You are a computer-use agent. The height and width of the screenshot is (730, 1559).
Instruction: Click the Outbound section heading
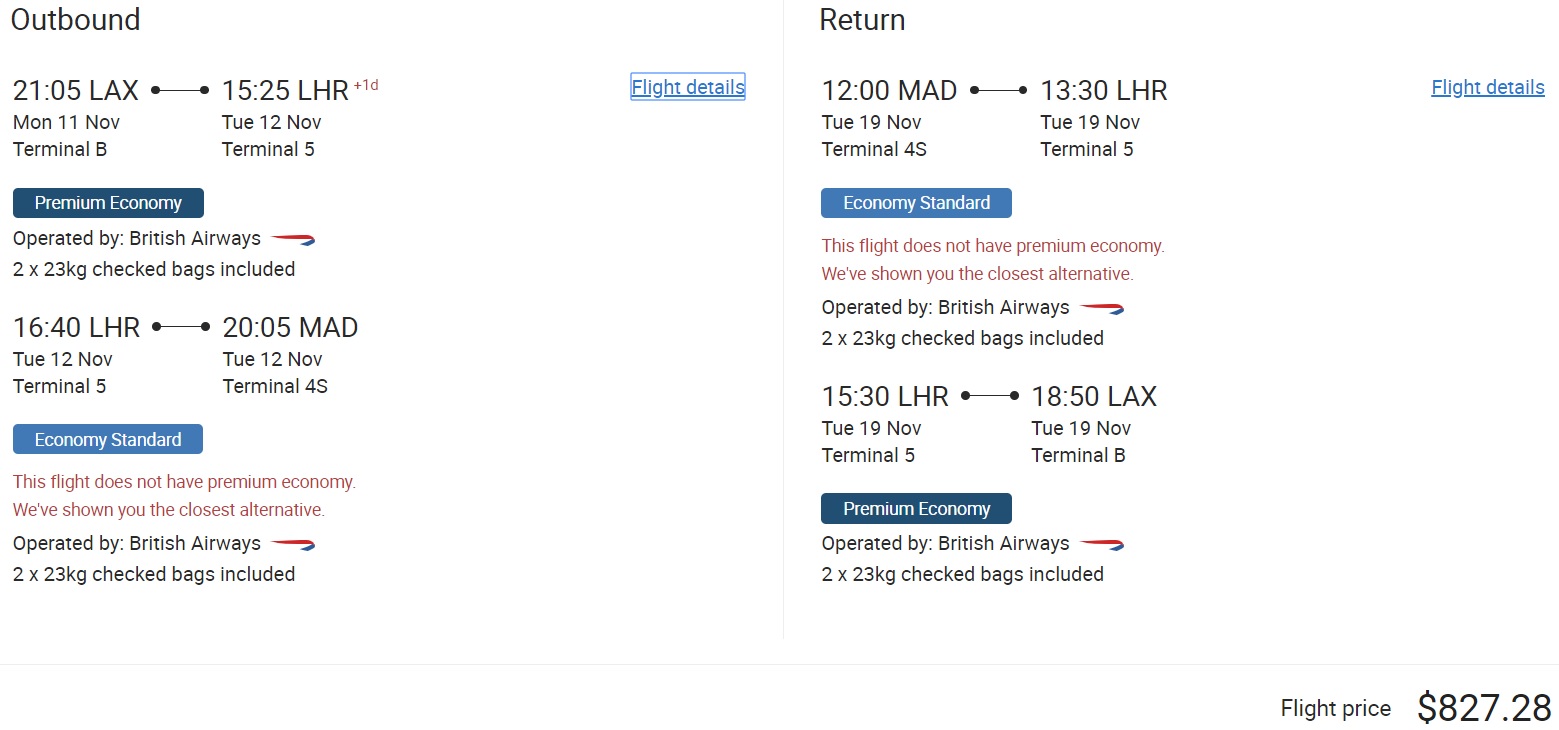point(75,20)
